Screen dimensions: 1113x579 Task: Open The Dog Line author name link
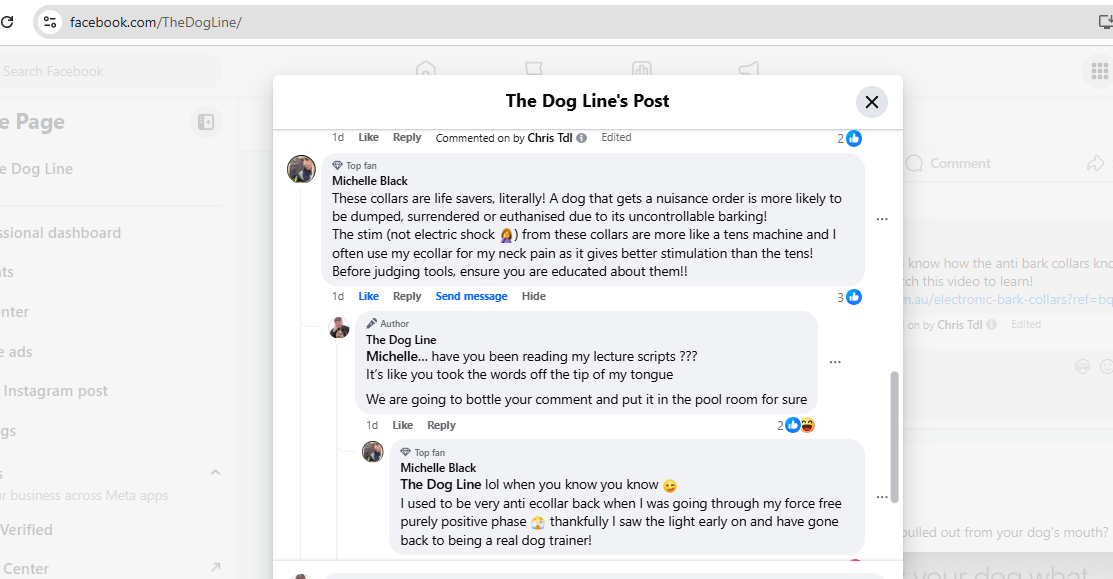(x=401, y=340)
